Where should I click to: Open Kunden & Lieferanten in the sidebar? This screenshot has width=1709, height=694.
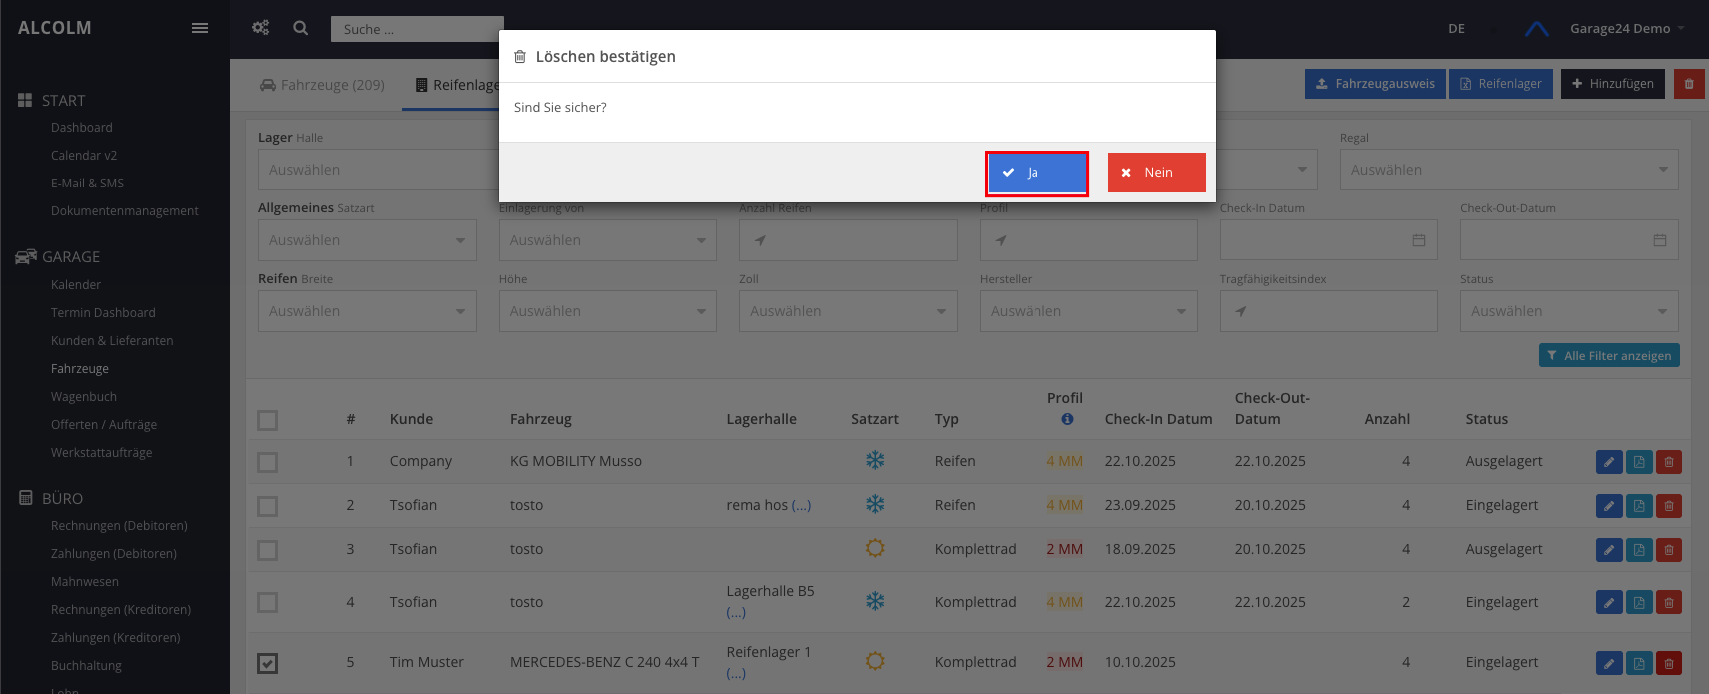pyautogui.click(x=112, y=341)
